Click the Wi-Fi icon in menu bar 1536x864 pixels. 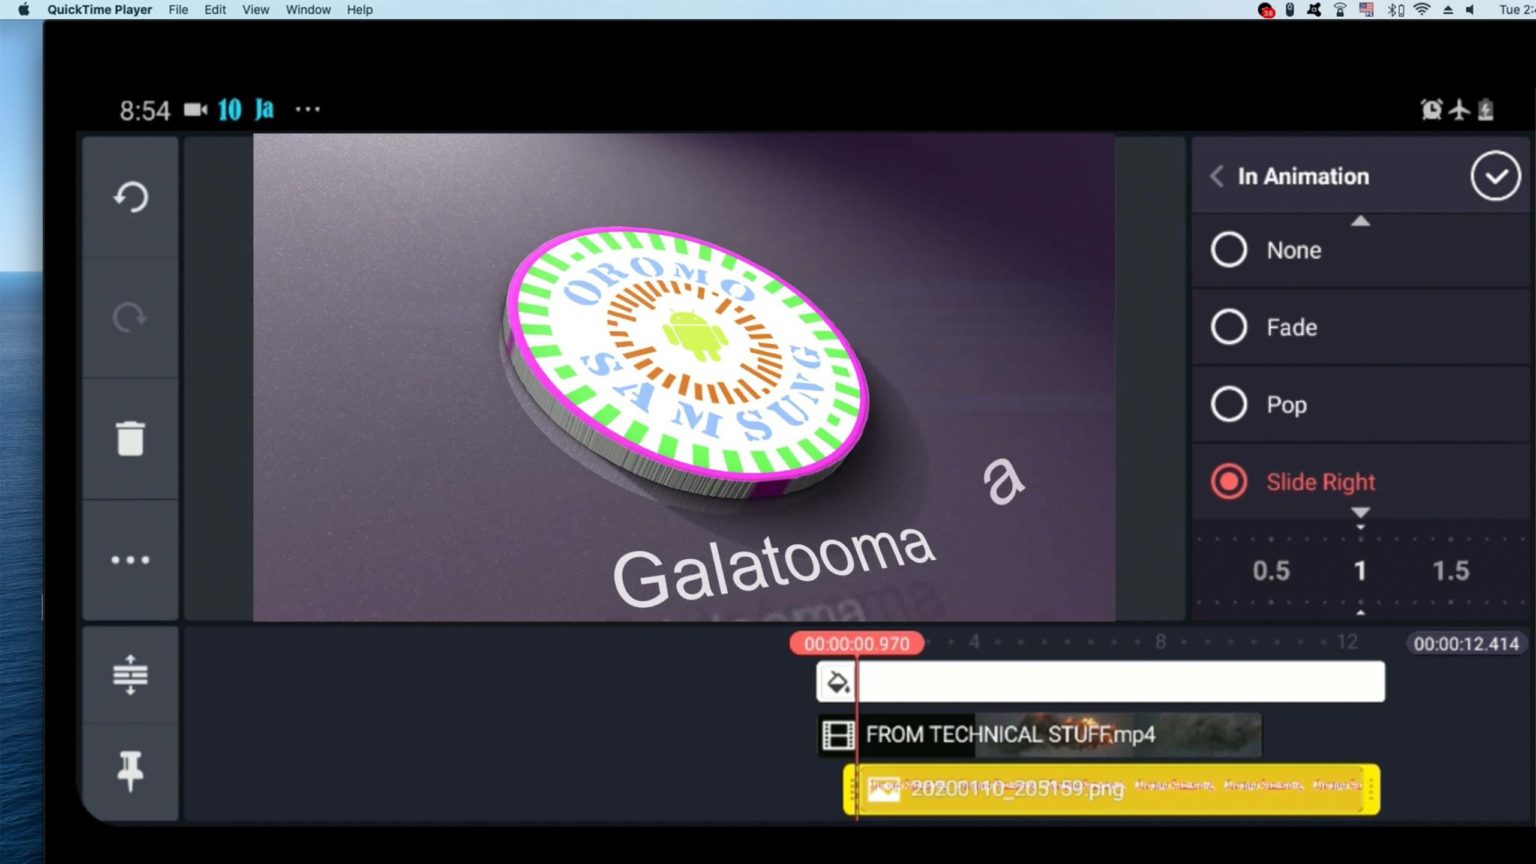pos(1421,9)
